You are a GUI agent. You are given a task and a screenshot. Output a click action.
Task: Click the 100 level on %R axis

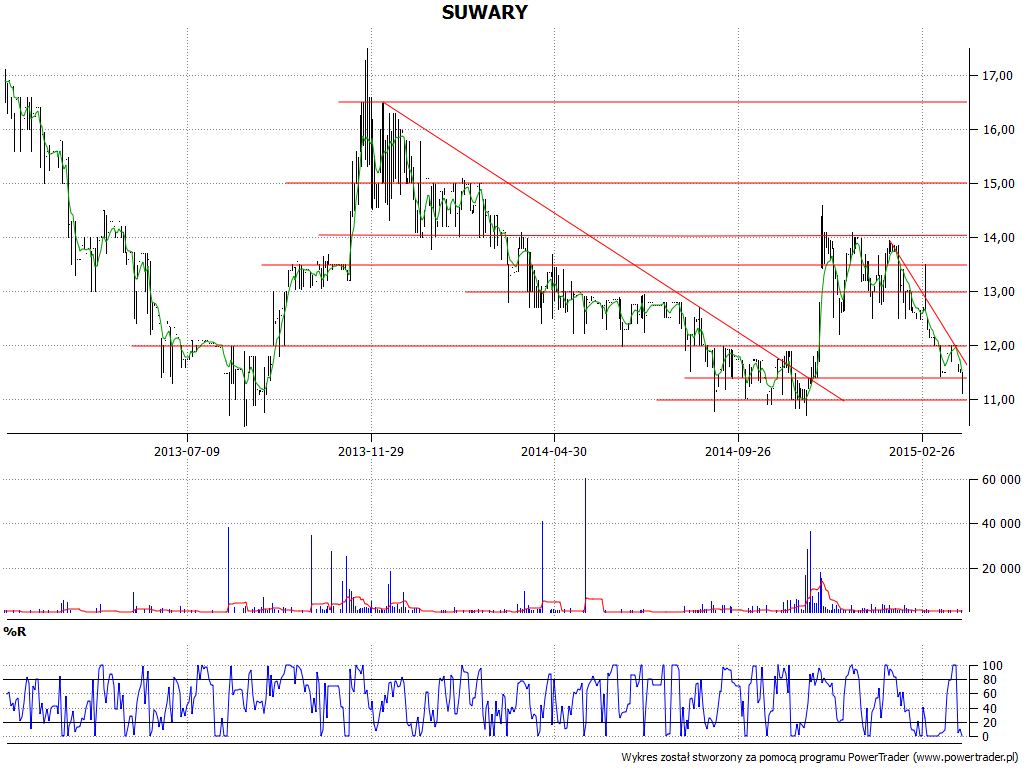point(993,665)
